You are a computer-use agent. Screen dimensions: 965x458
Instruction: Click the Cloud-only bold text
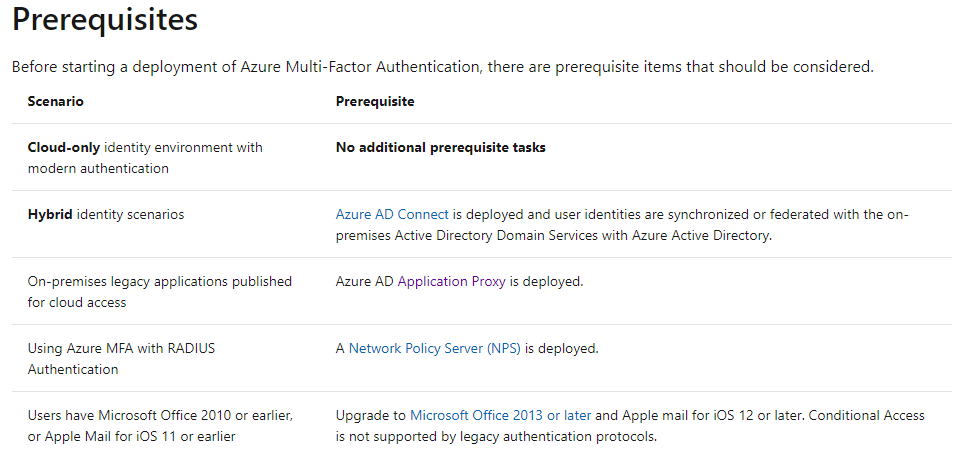[63, 148]
